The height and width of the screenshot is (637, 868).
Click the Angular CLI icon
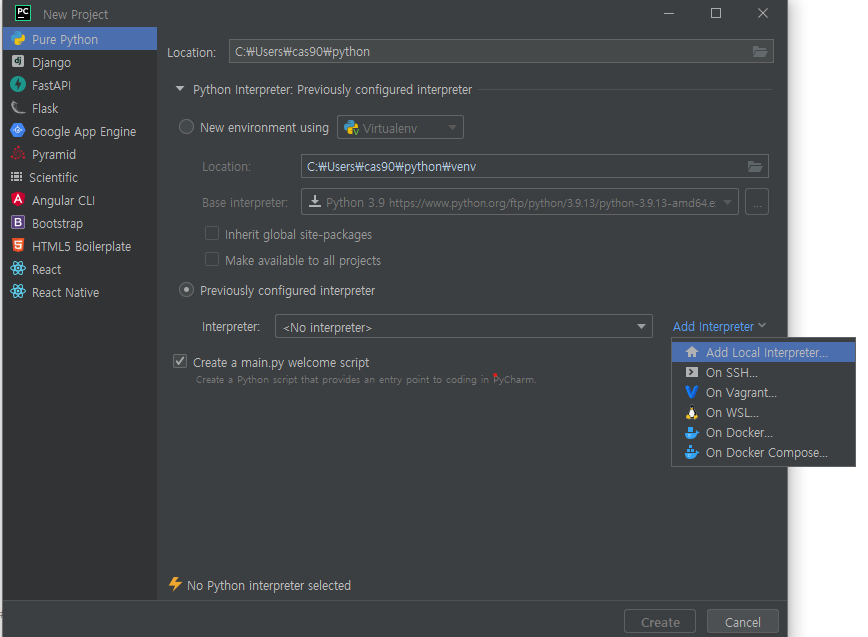point(18,200)
